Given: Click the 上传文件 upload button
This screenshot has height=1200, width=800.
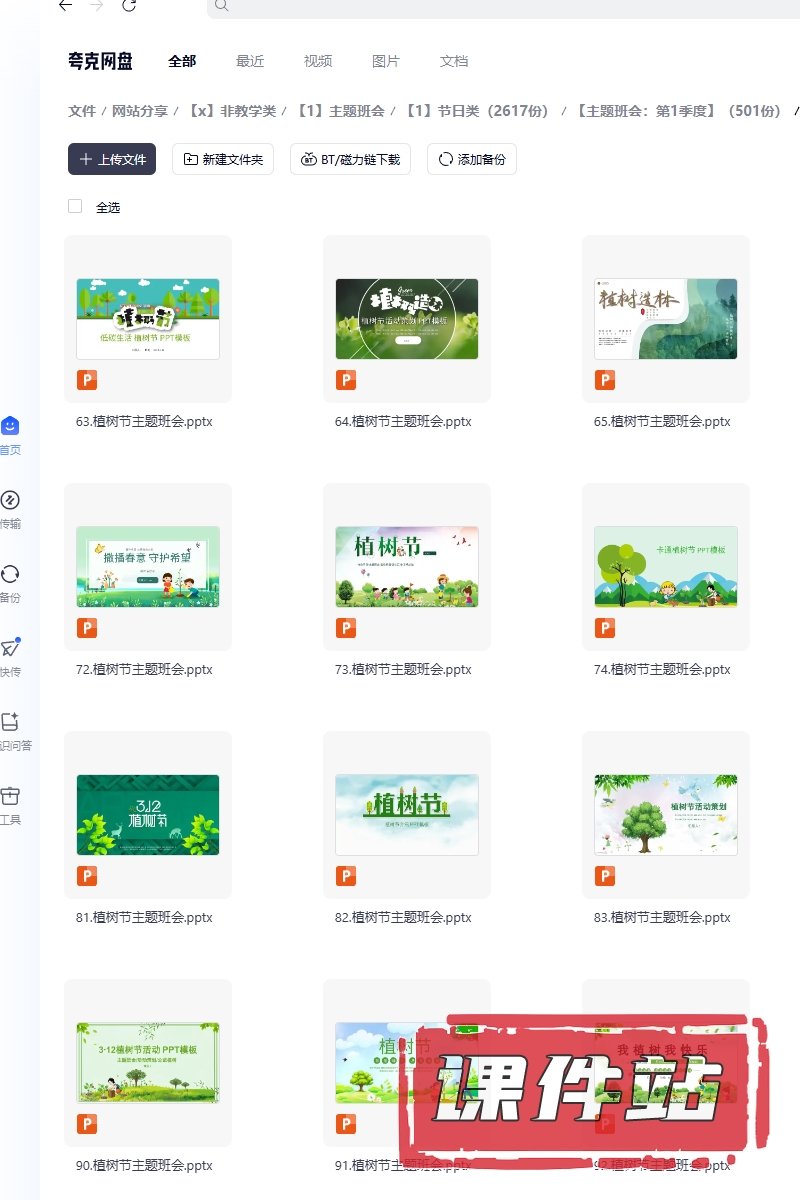Looking at the screenshot, I should (112, 159).
